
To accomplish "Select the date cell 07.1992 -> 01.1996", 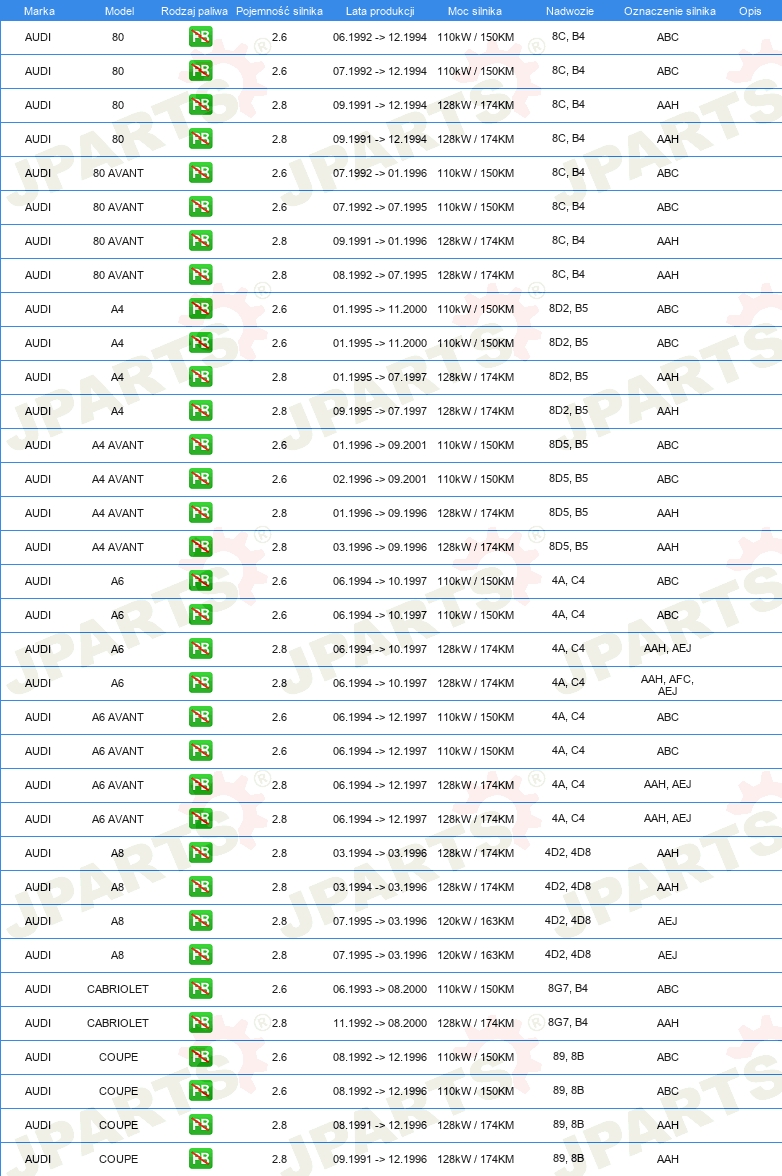I will 380,173.
